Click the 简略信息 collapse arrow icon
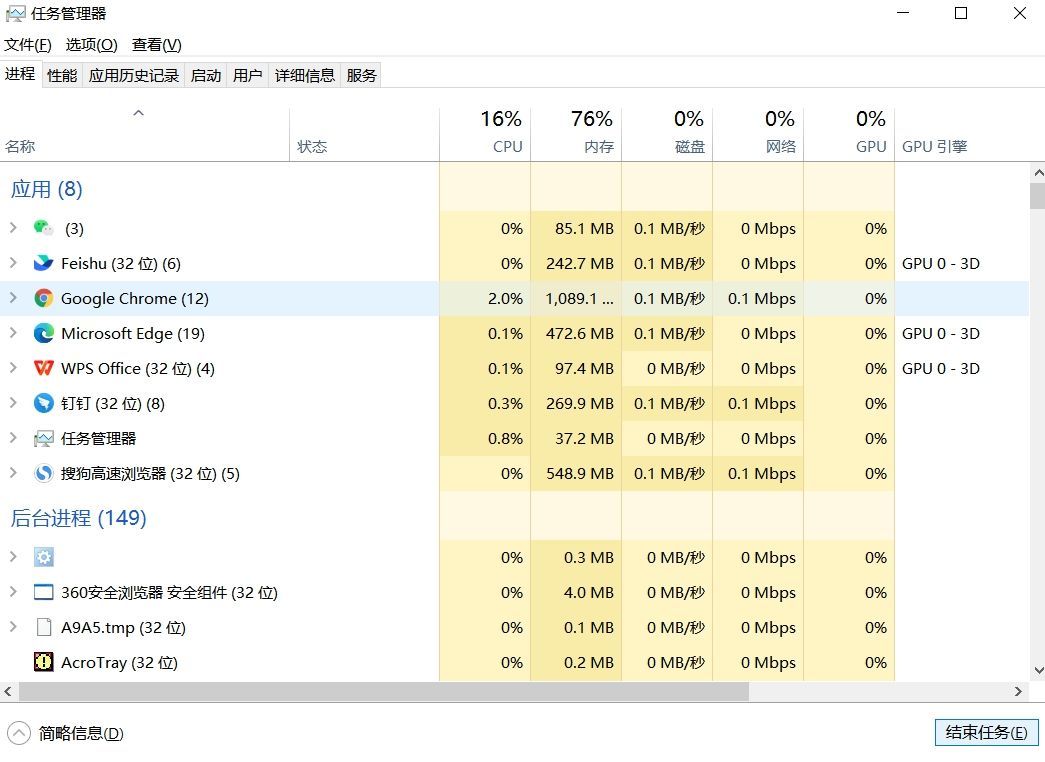This screenshot has width=1045, height=762. pyautogui.click(x=18, y=733)
